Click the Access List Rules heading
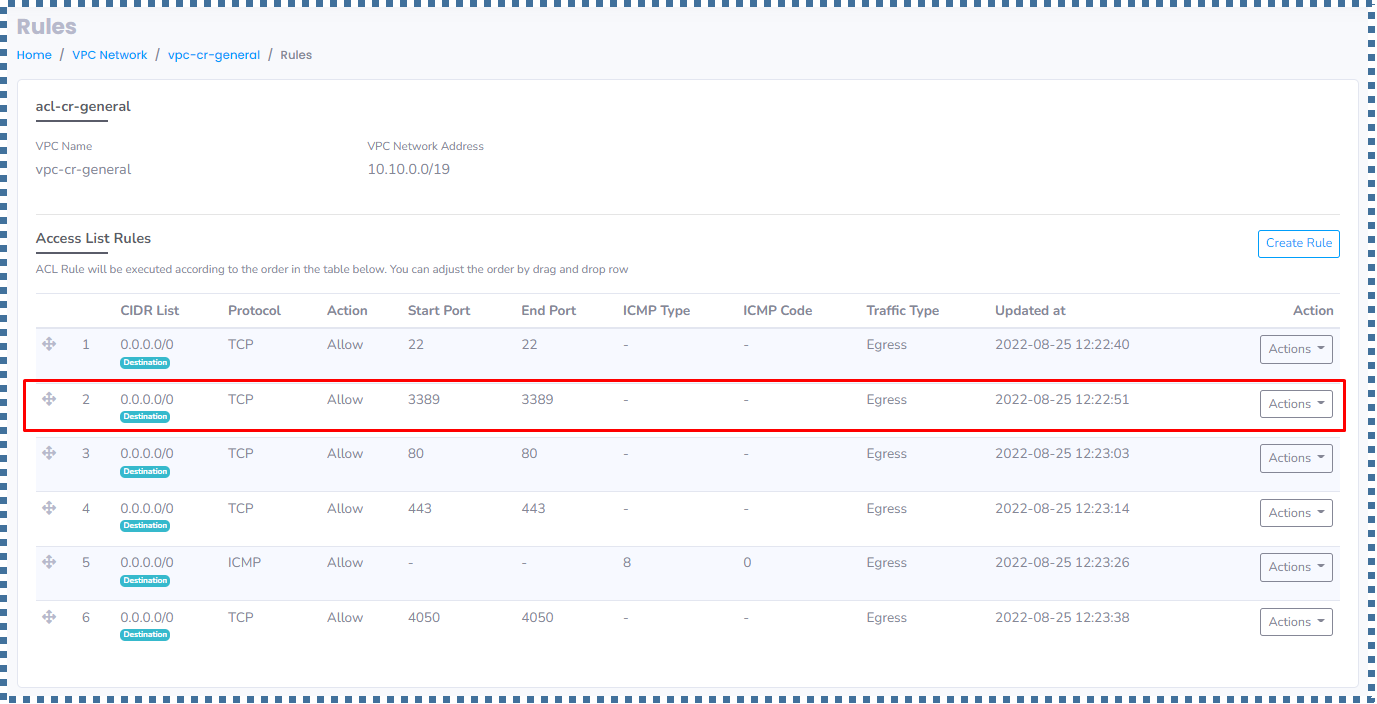Image resolution: width=1377 pixels, height=704 pixels. pyautogui.click(x=93, y=238)
